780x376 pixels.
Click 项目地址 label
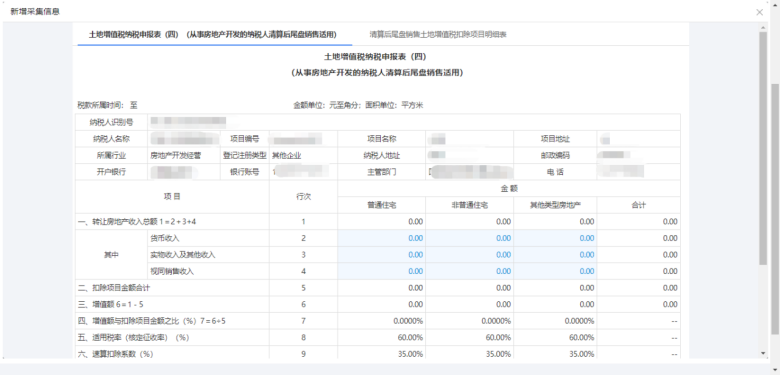coord(555,139)
